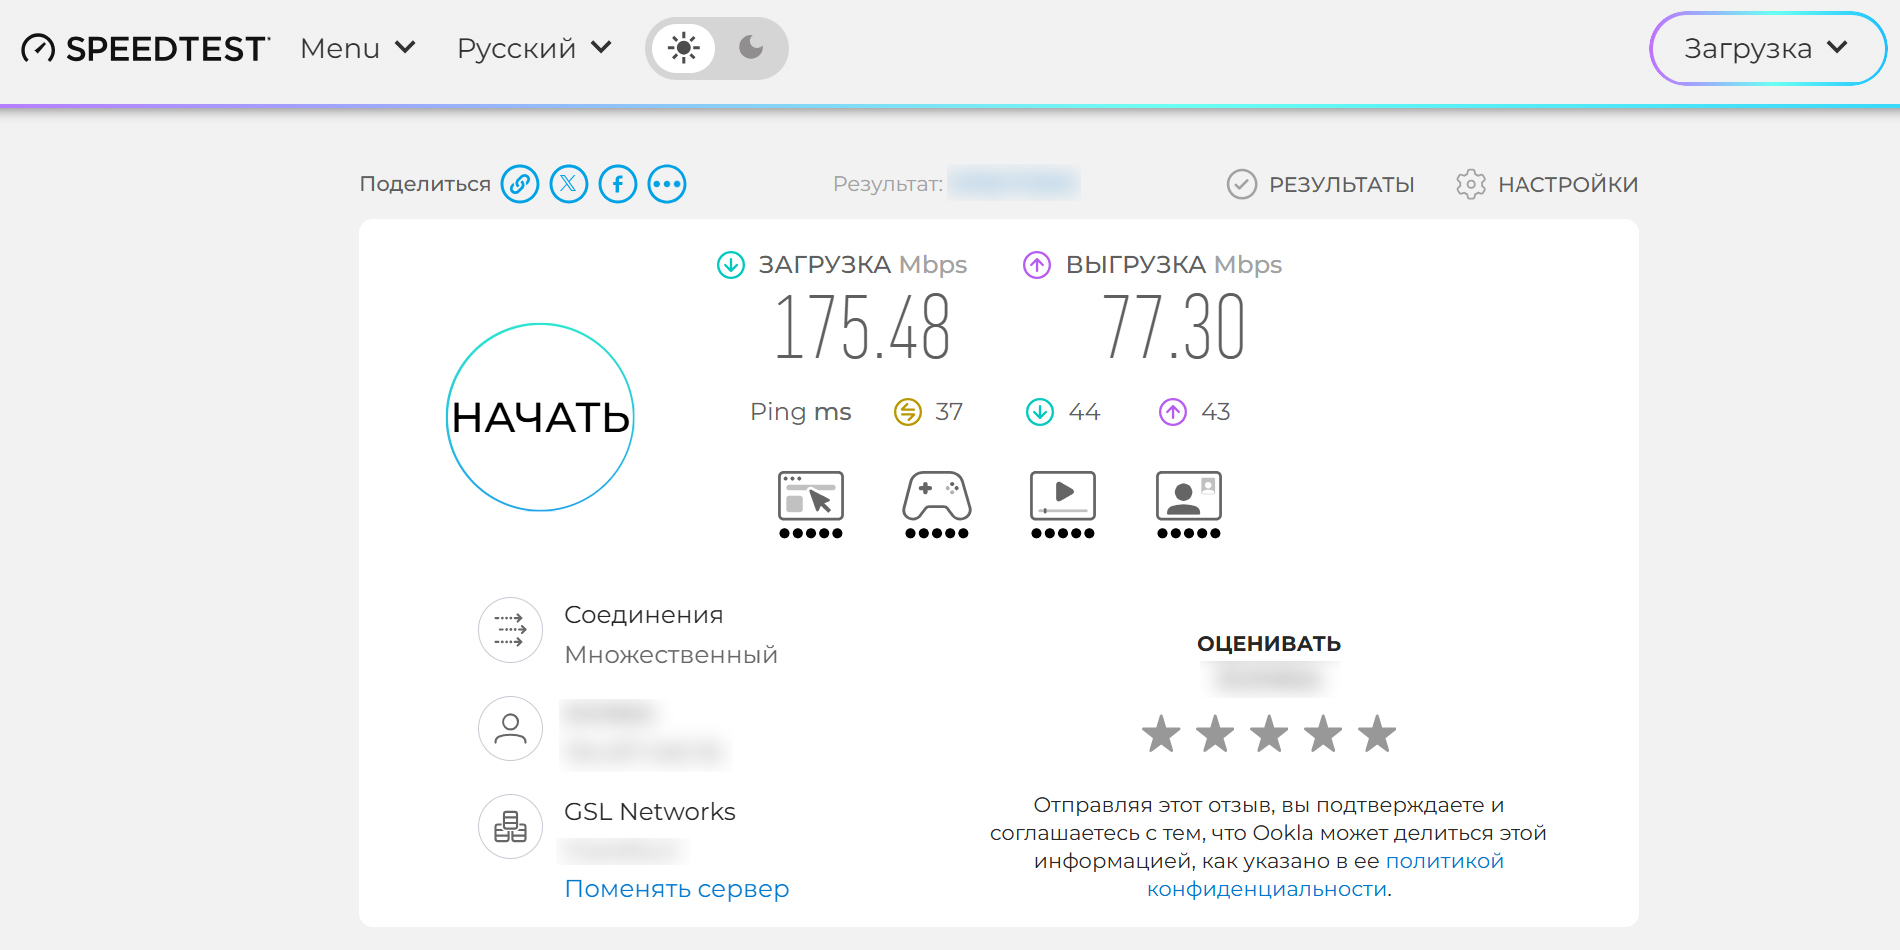1900x950 pixels.
Task: Rate with the fifth star
Action: coord(1377,734)
